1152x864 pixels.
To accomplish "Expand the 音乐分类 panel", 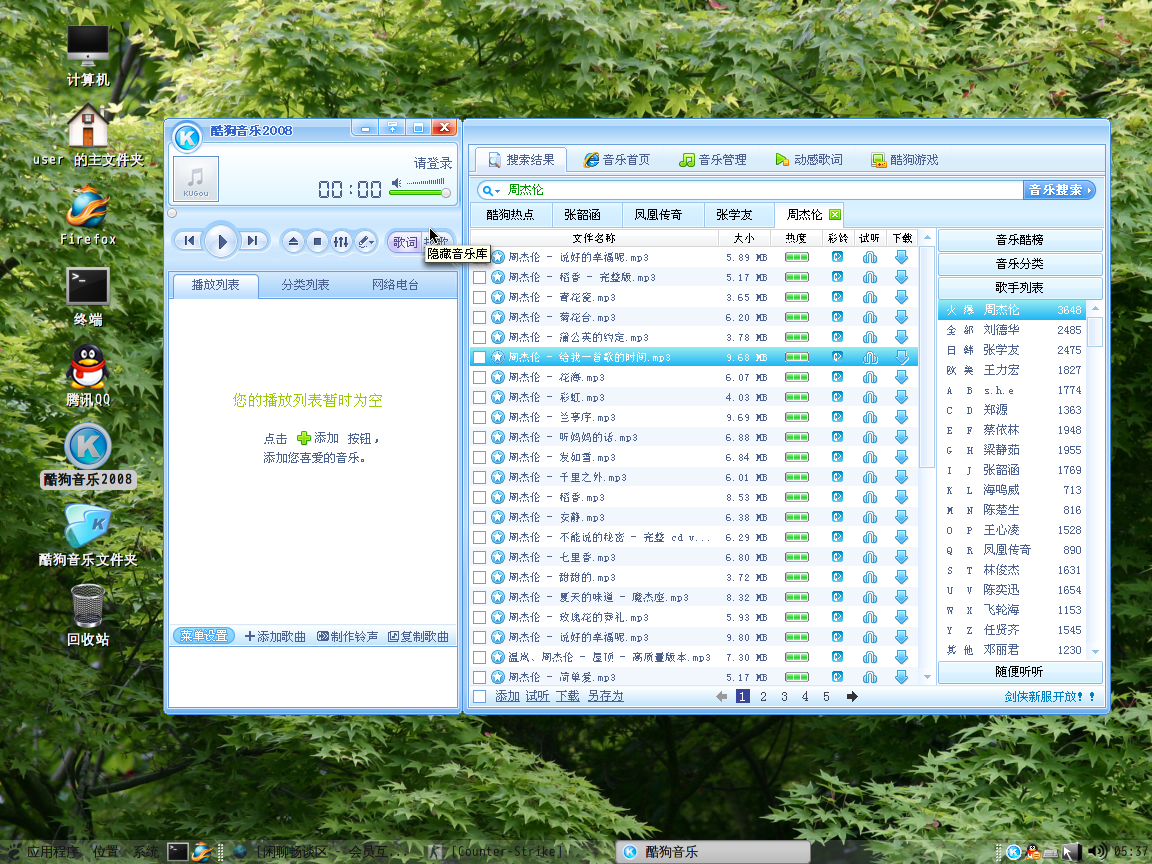I will tap(1020, 264).
